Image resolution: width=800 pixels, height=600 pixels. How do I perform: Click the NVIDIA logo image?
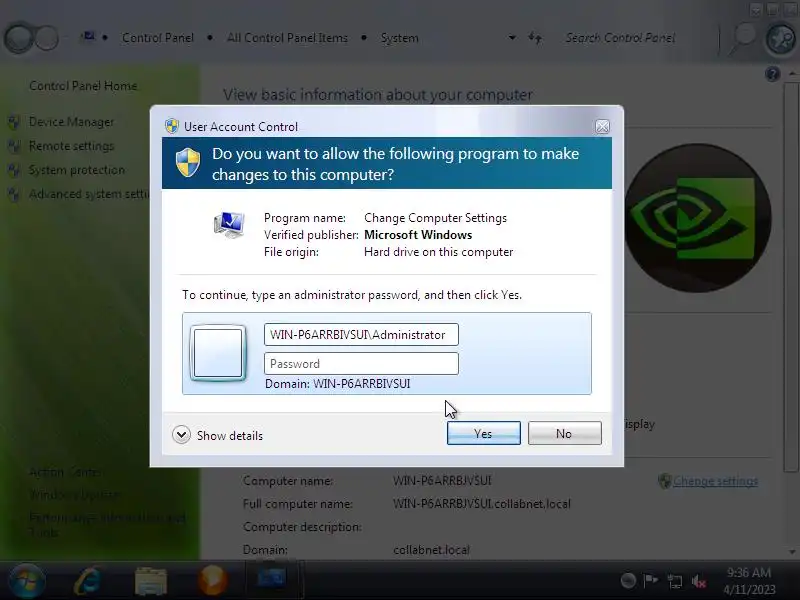(698, 218)
